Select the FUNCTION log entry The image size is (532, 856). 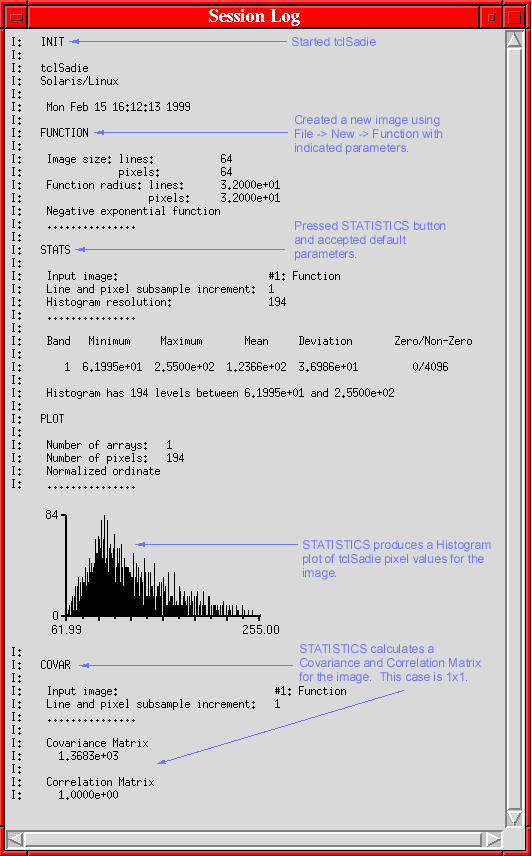(x=64, y=133)
